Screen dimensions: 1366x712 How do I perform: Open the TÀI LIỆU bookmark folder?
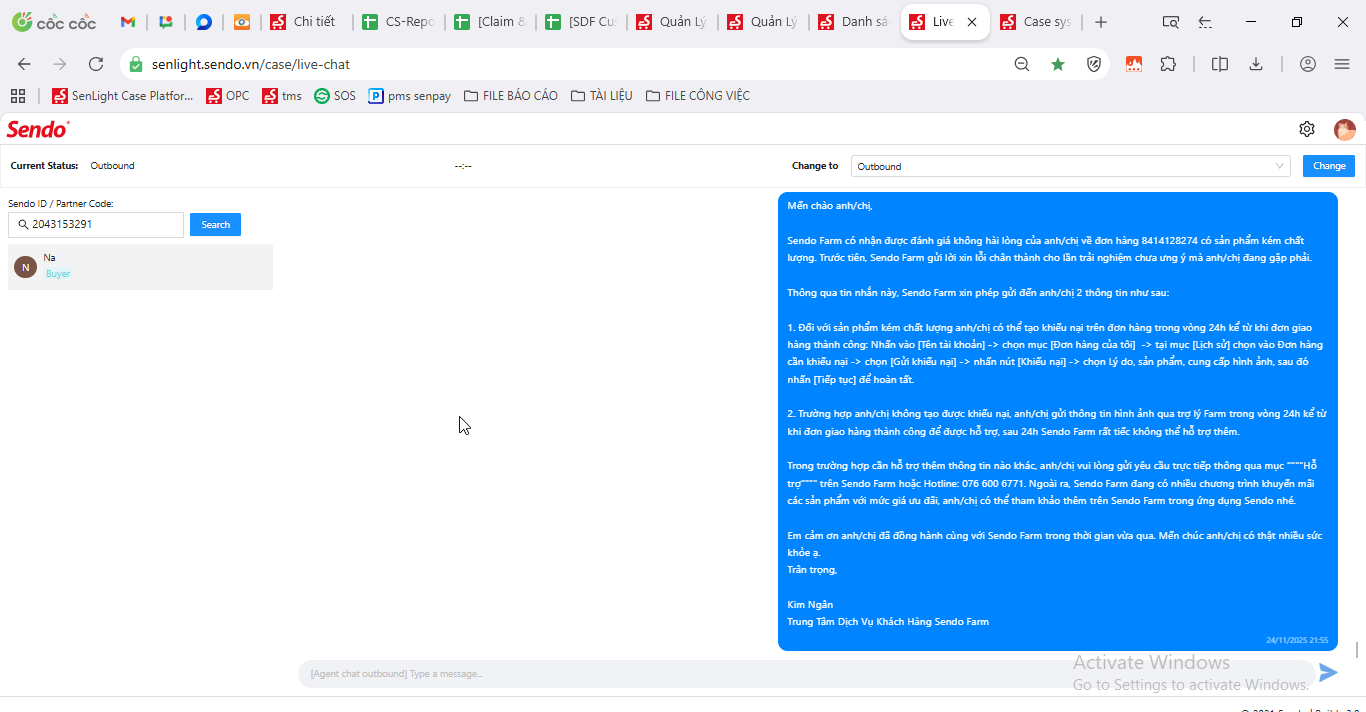(602, 96)
